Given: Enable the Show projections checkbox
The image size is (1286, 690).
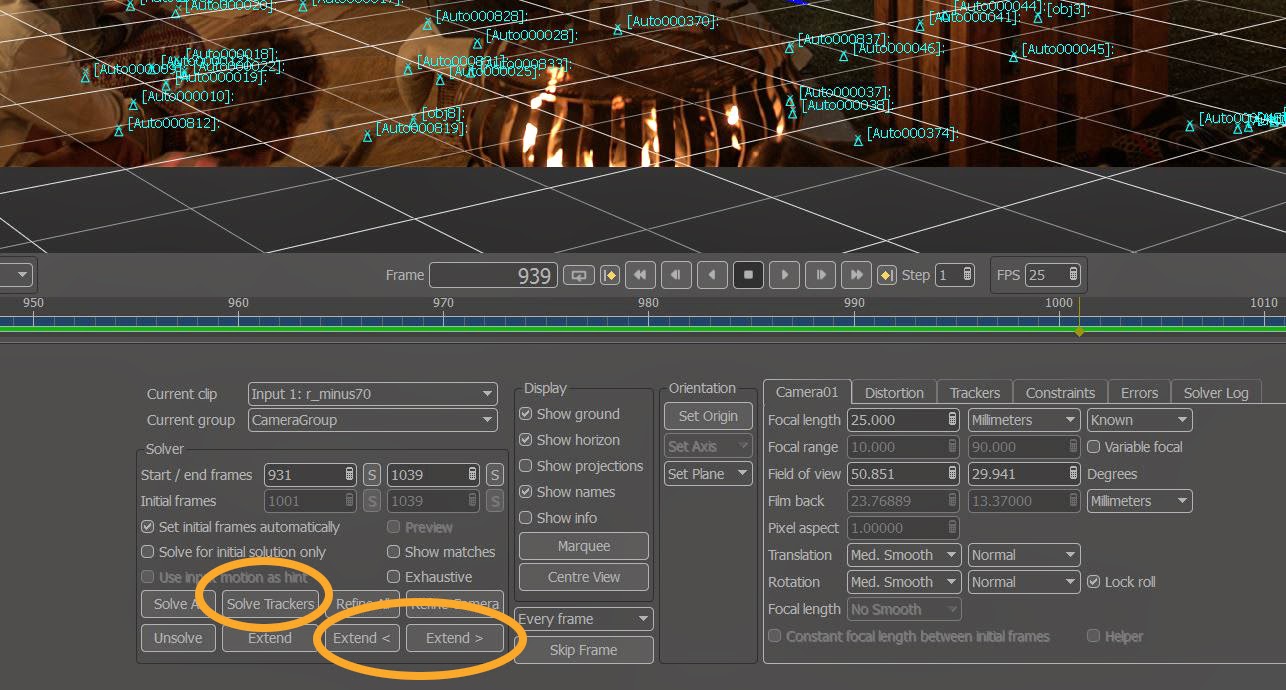Looking at the screenshot, I should [x=527, y=466].
